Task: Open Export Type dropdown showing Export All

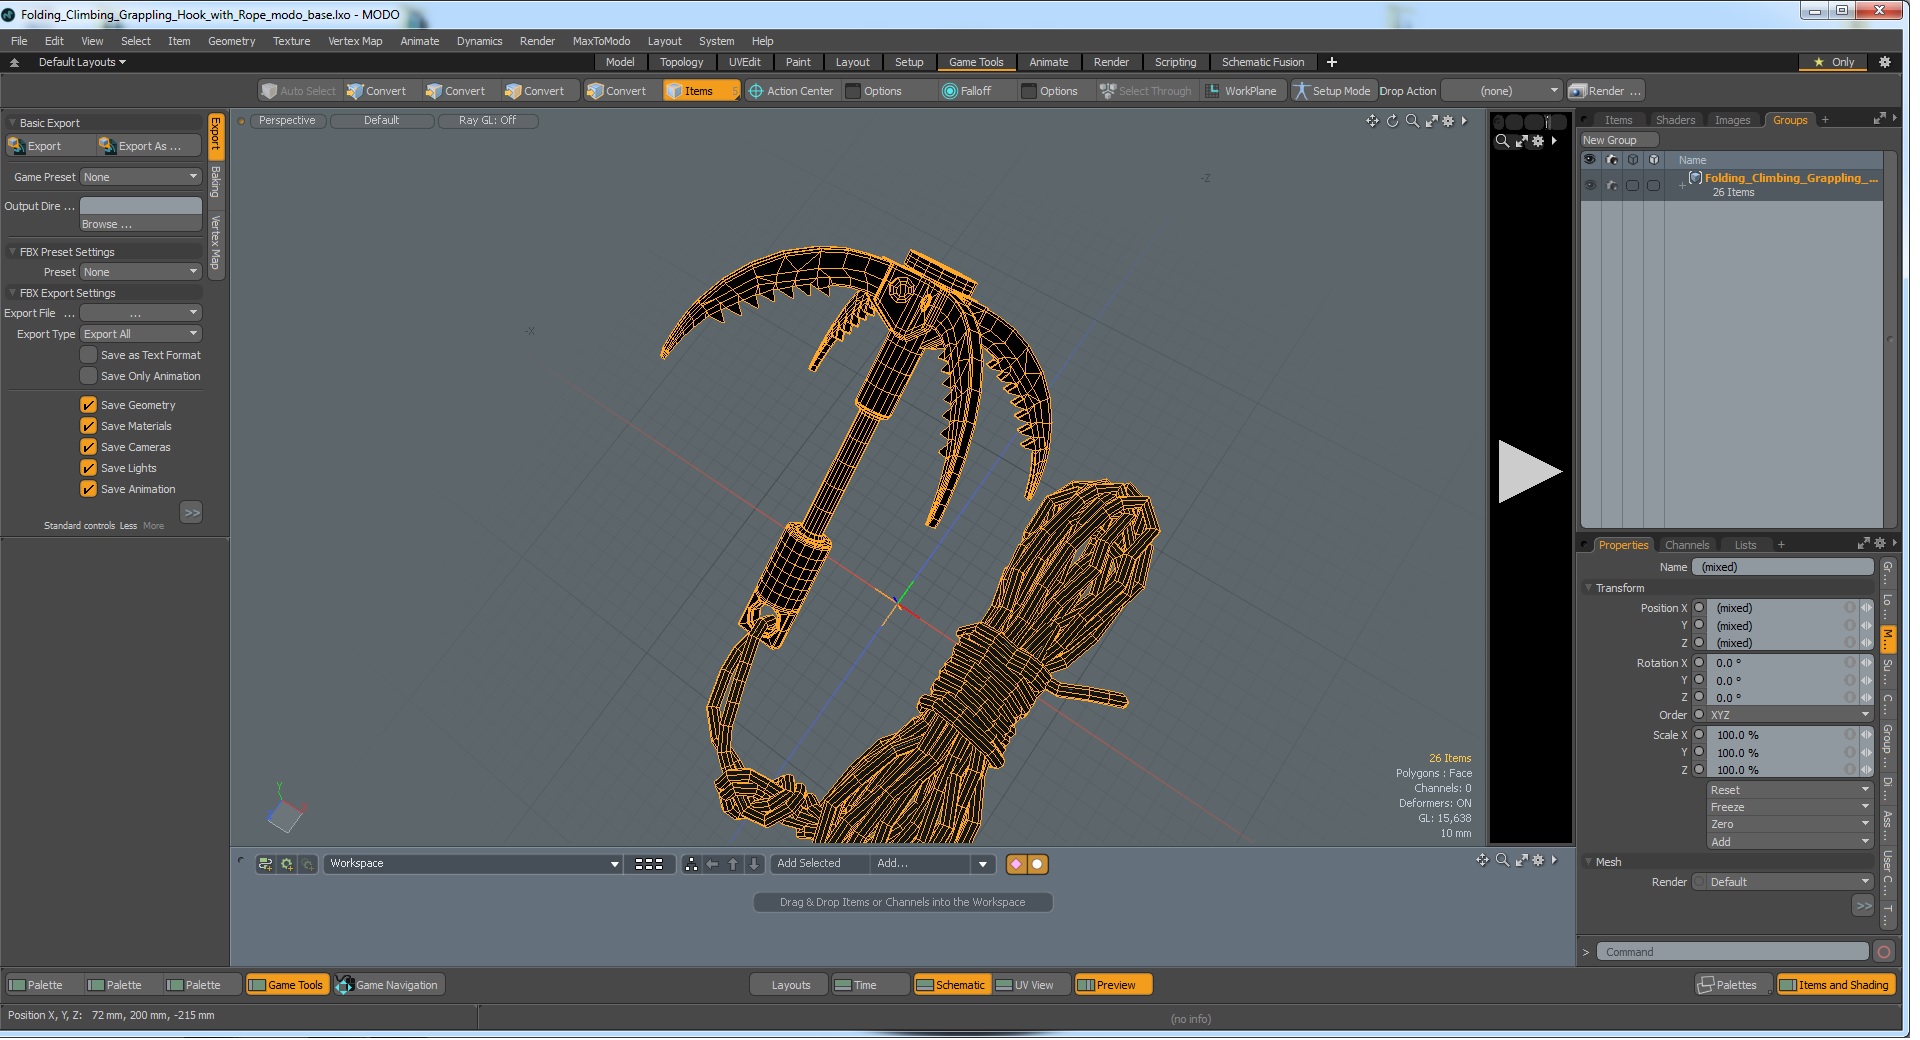Action: pos(140,334)
